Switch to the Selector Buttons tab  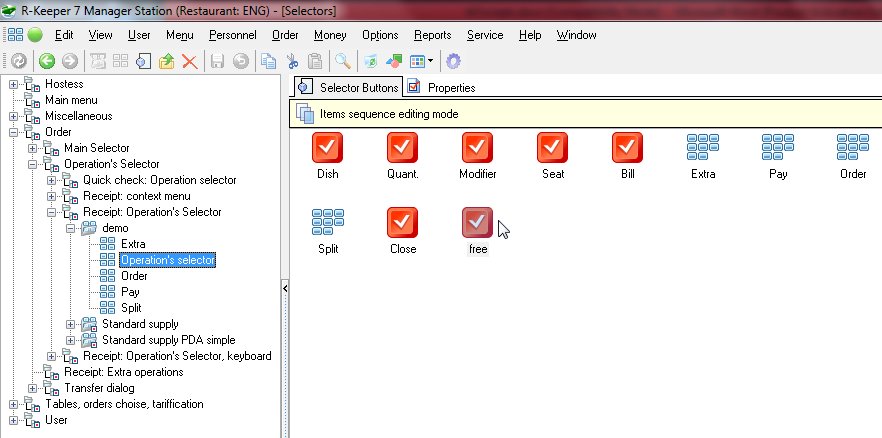349,87
